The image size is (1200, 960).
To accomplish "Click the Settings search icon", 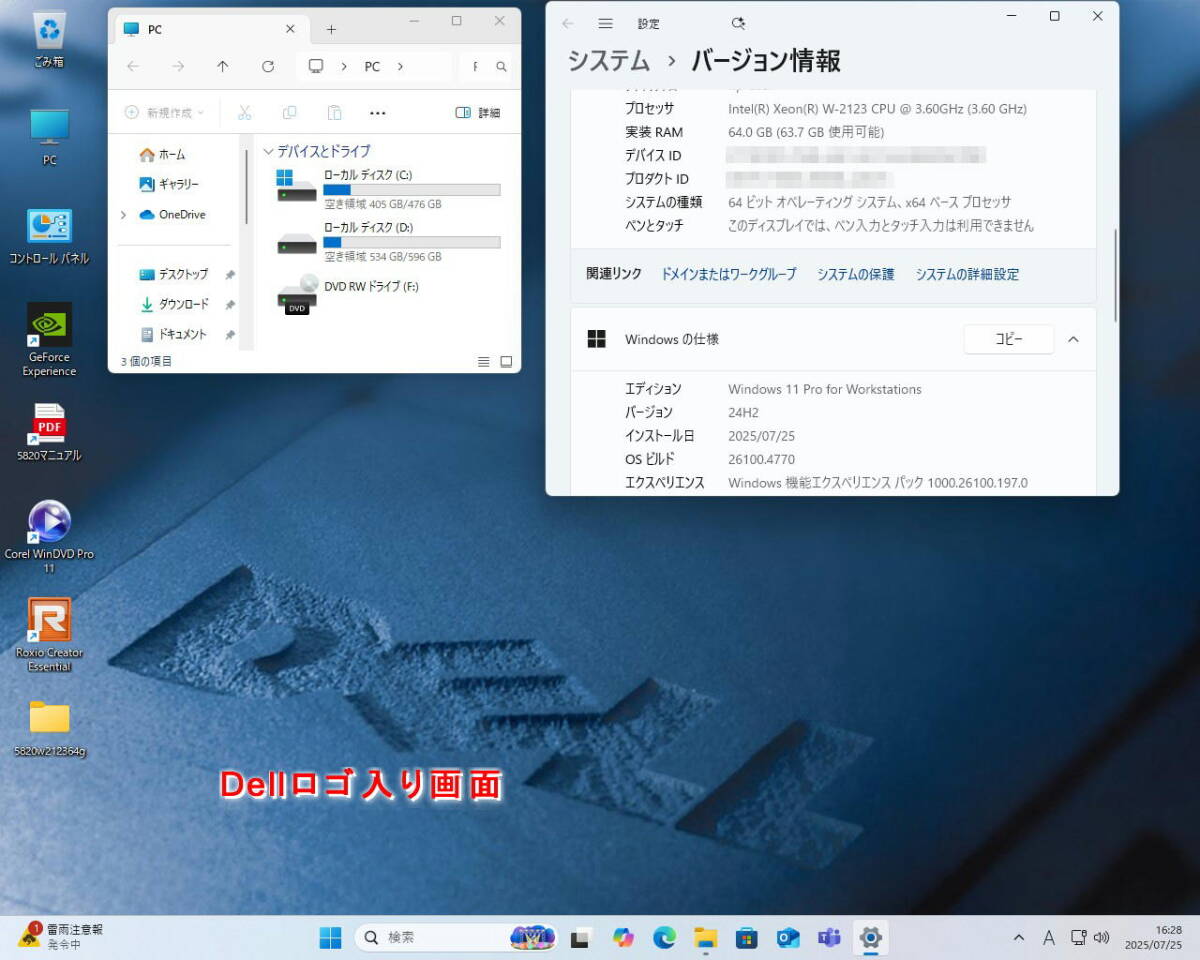I will pyautogui.click(x=738, y=23).
